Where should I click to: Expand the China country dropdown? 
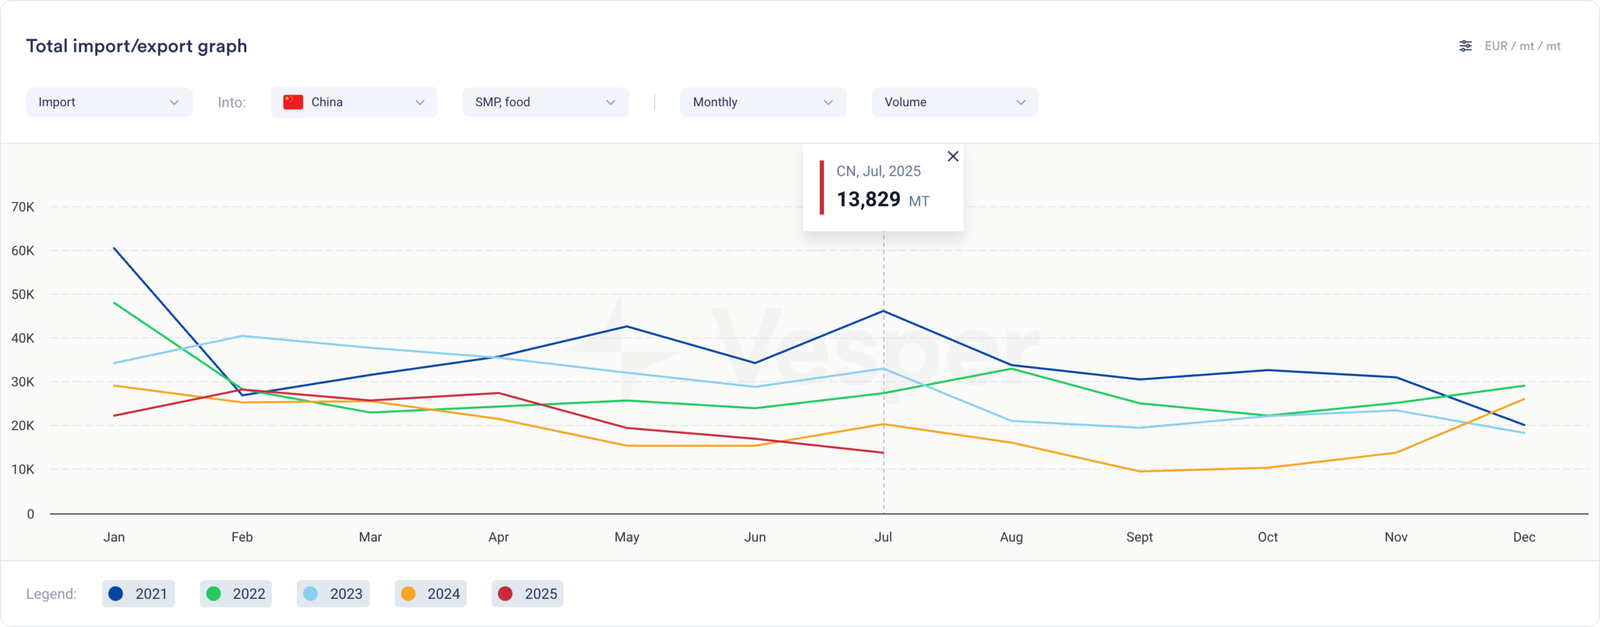(x=354, y=102)
